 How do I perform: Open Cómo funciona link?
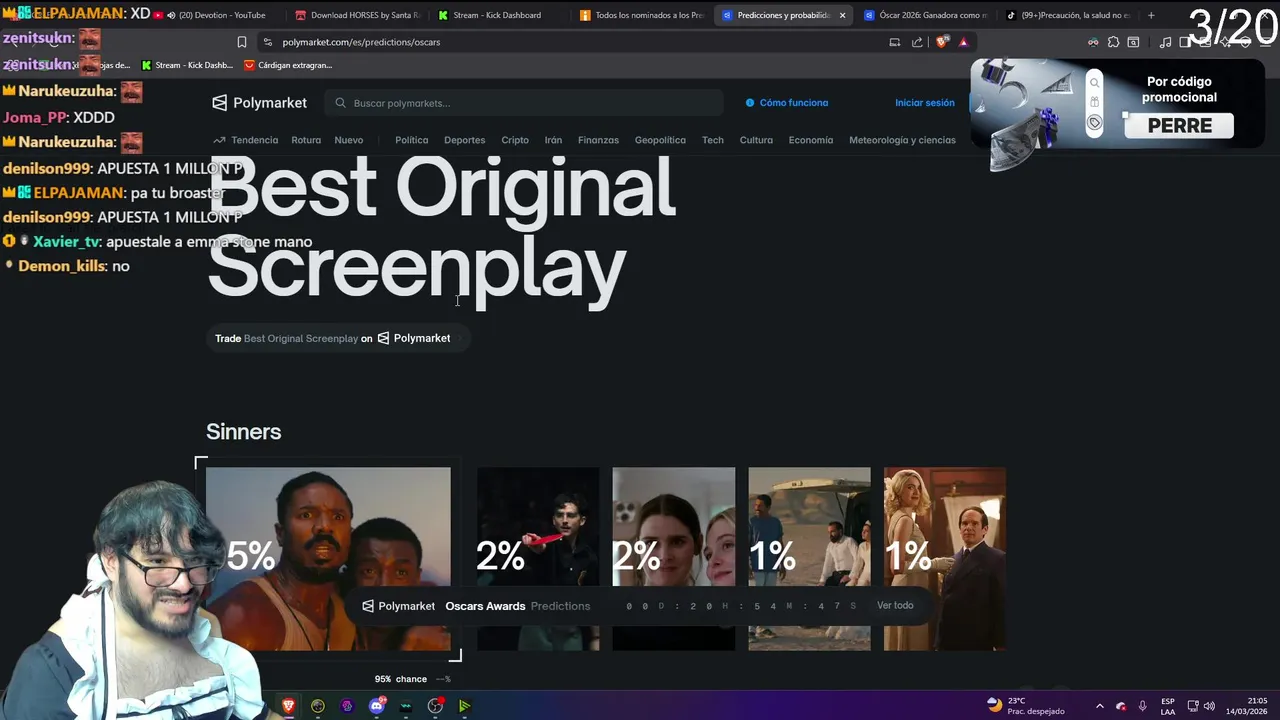click(786, 103)
